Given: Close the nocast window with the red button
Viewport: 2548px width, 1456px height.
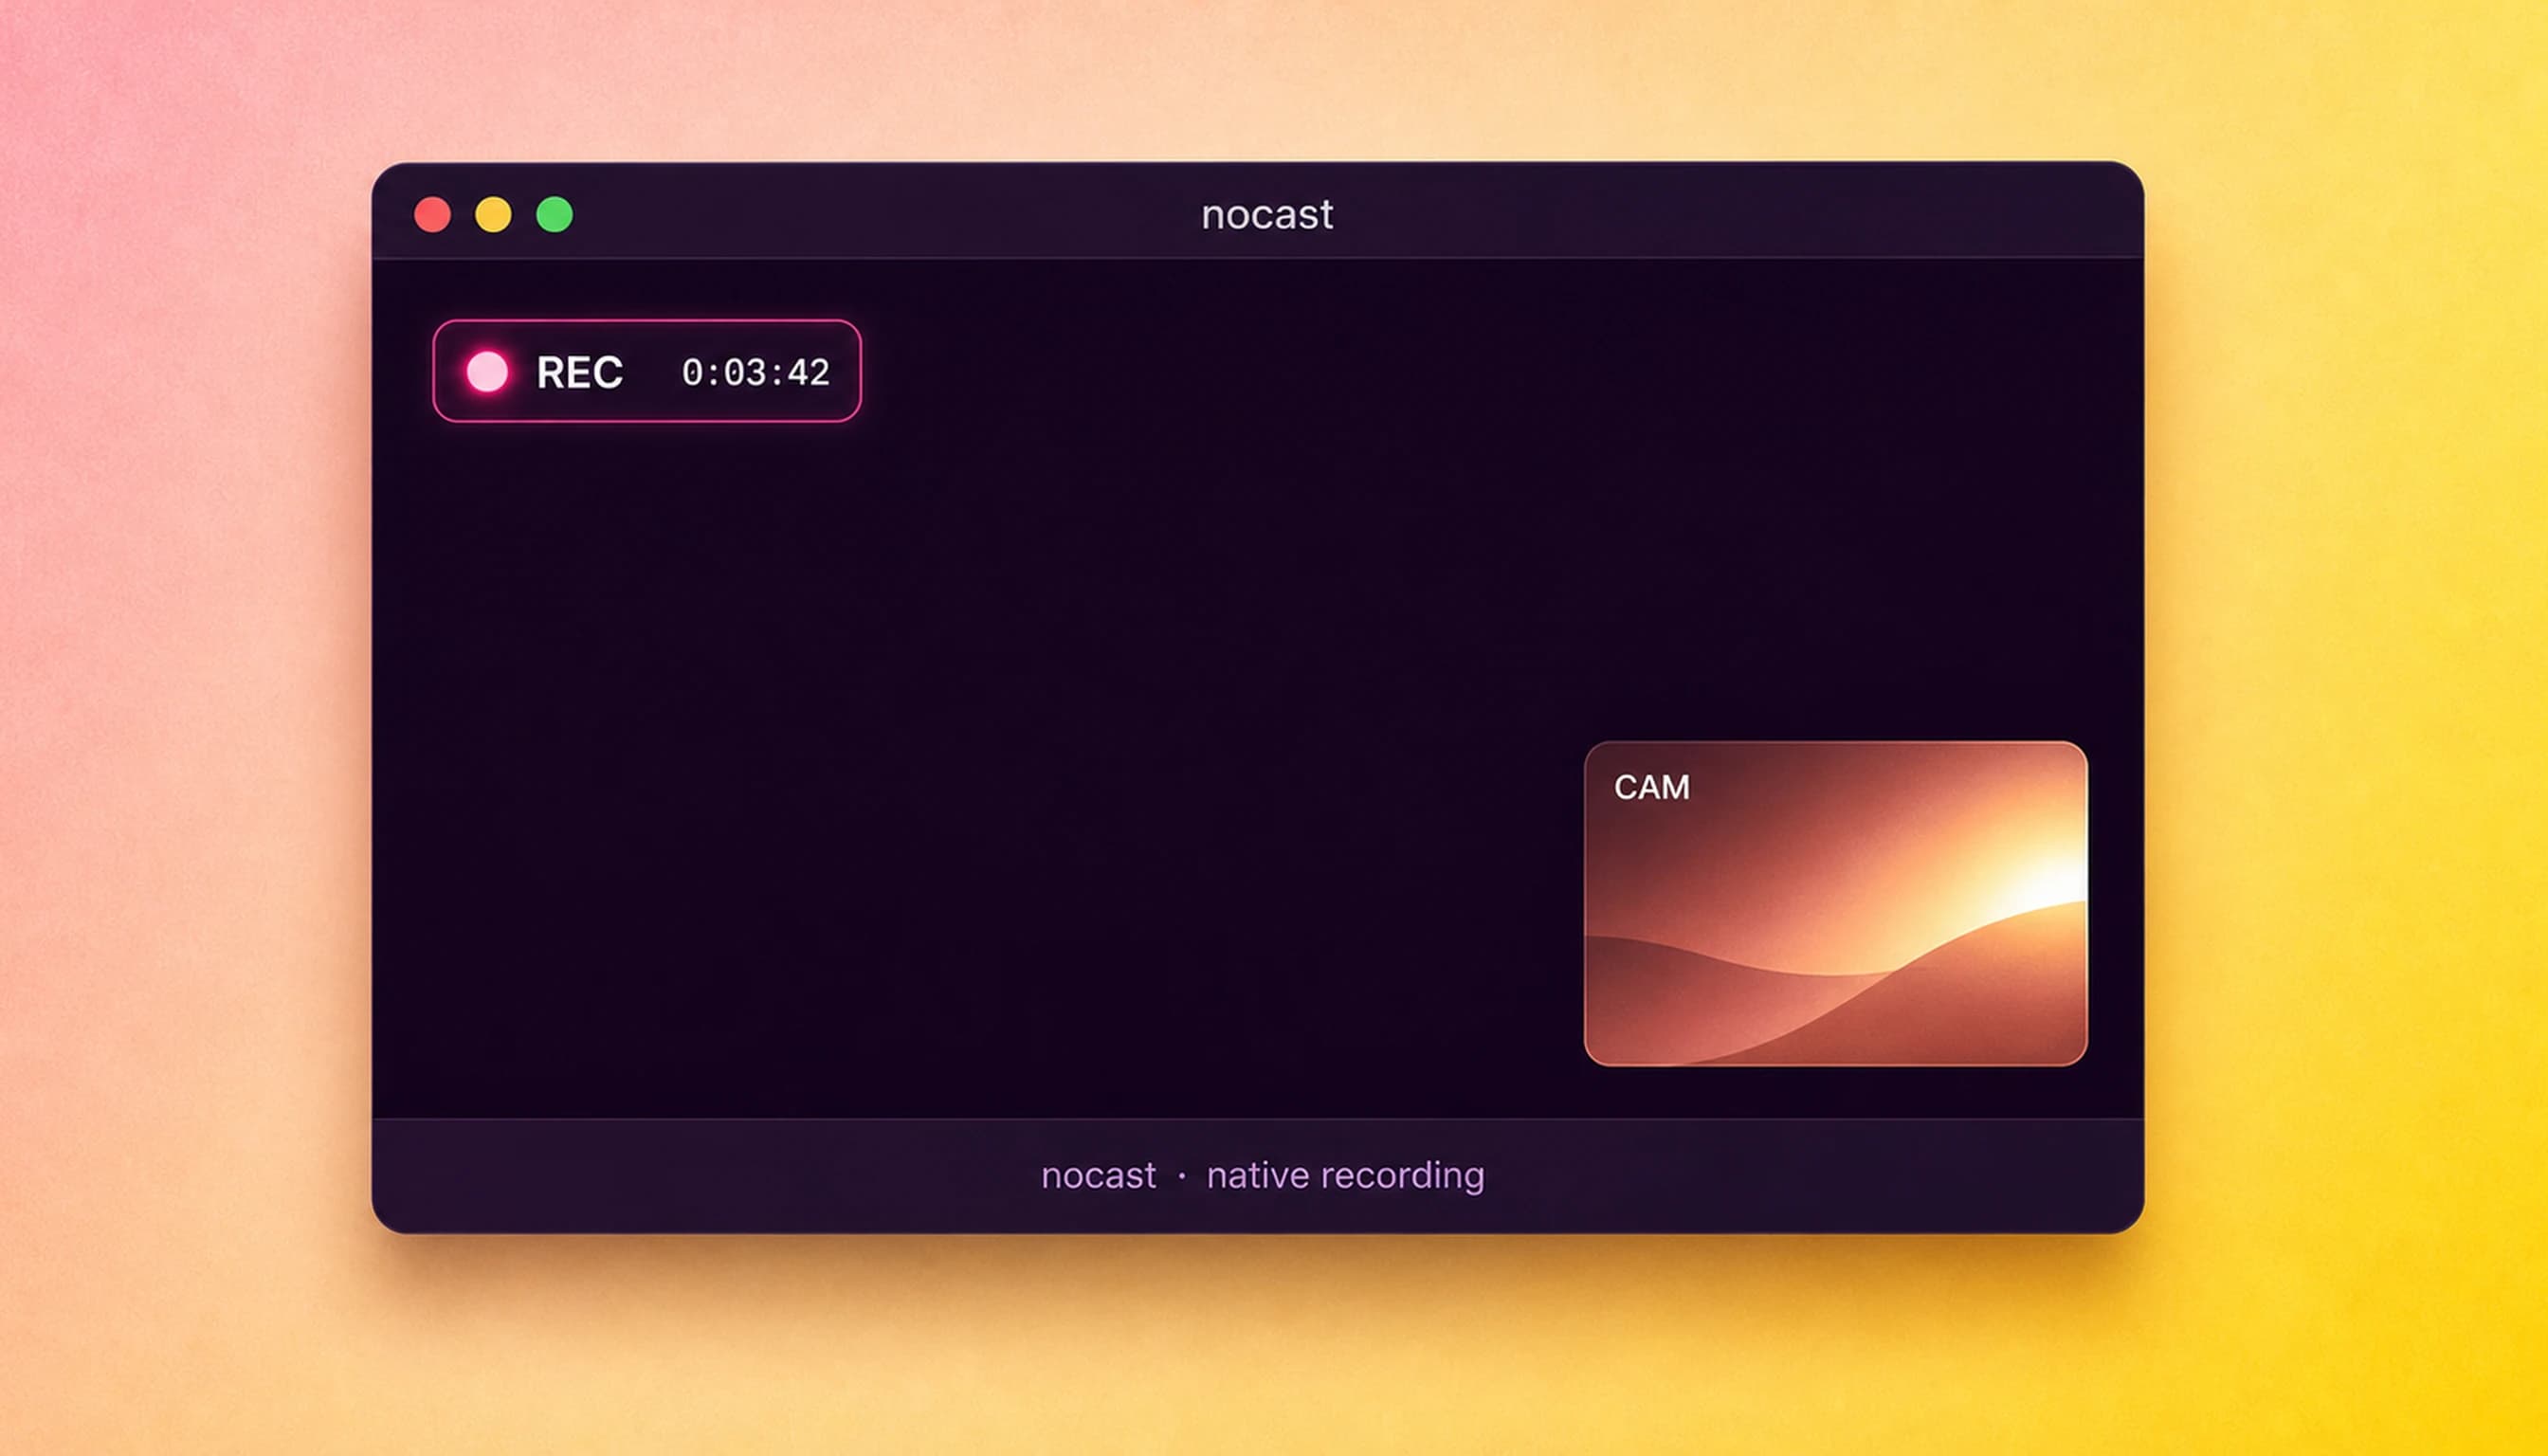Looking at the screenshot, I should 432,215.
